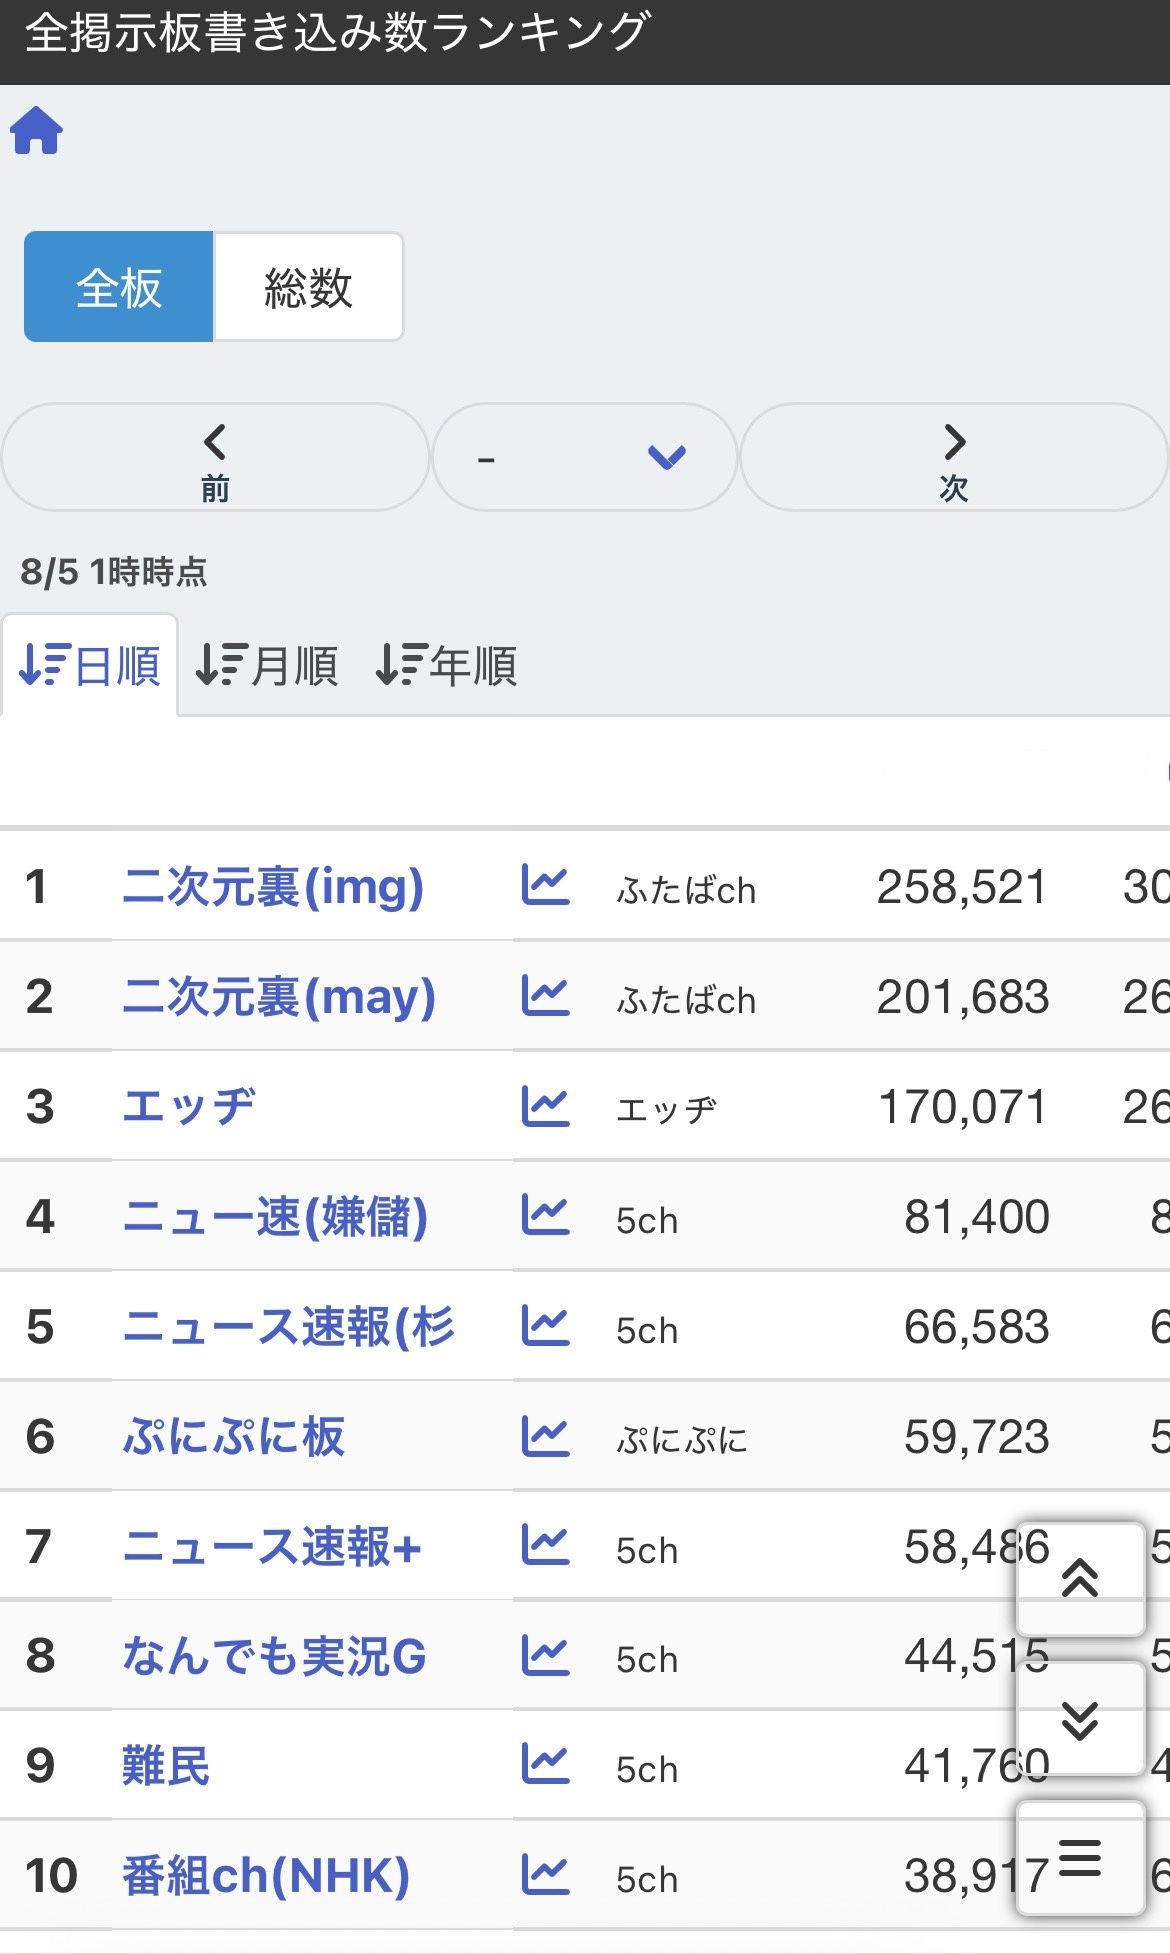Open the なんでも実況G board link

[x=274, y=1655]
